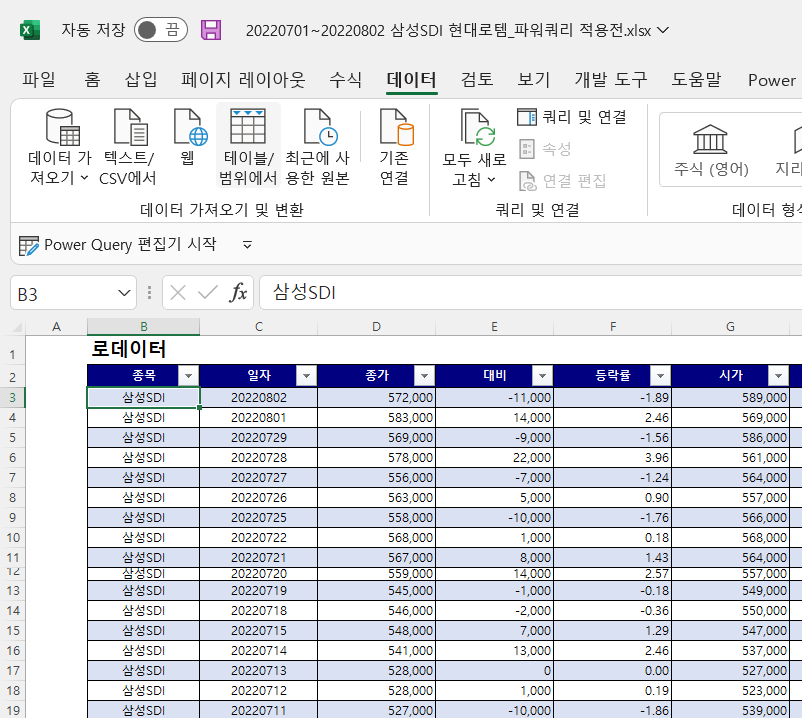Open the 종가 column filter dropdown
This screenshot has height=718, width=802.
coord(424,376)
